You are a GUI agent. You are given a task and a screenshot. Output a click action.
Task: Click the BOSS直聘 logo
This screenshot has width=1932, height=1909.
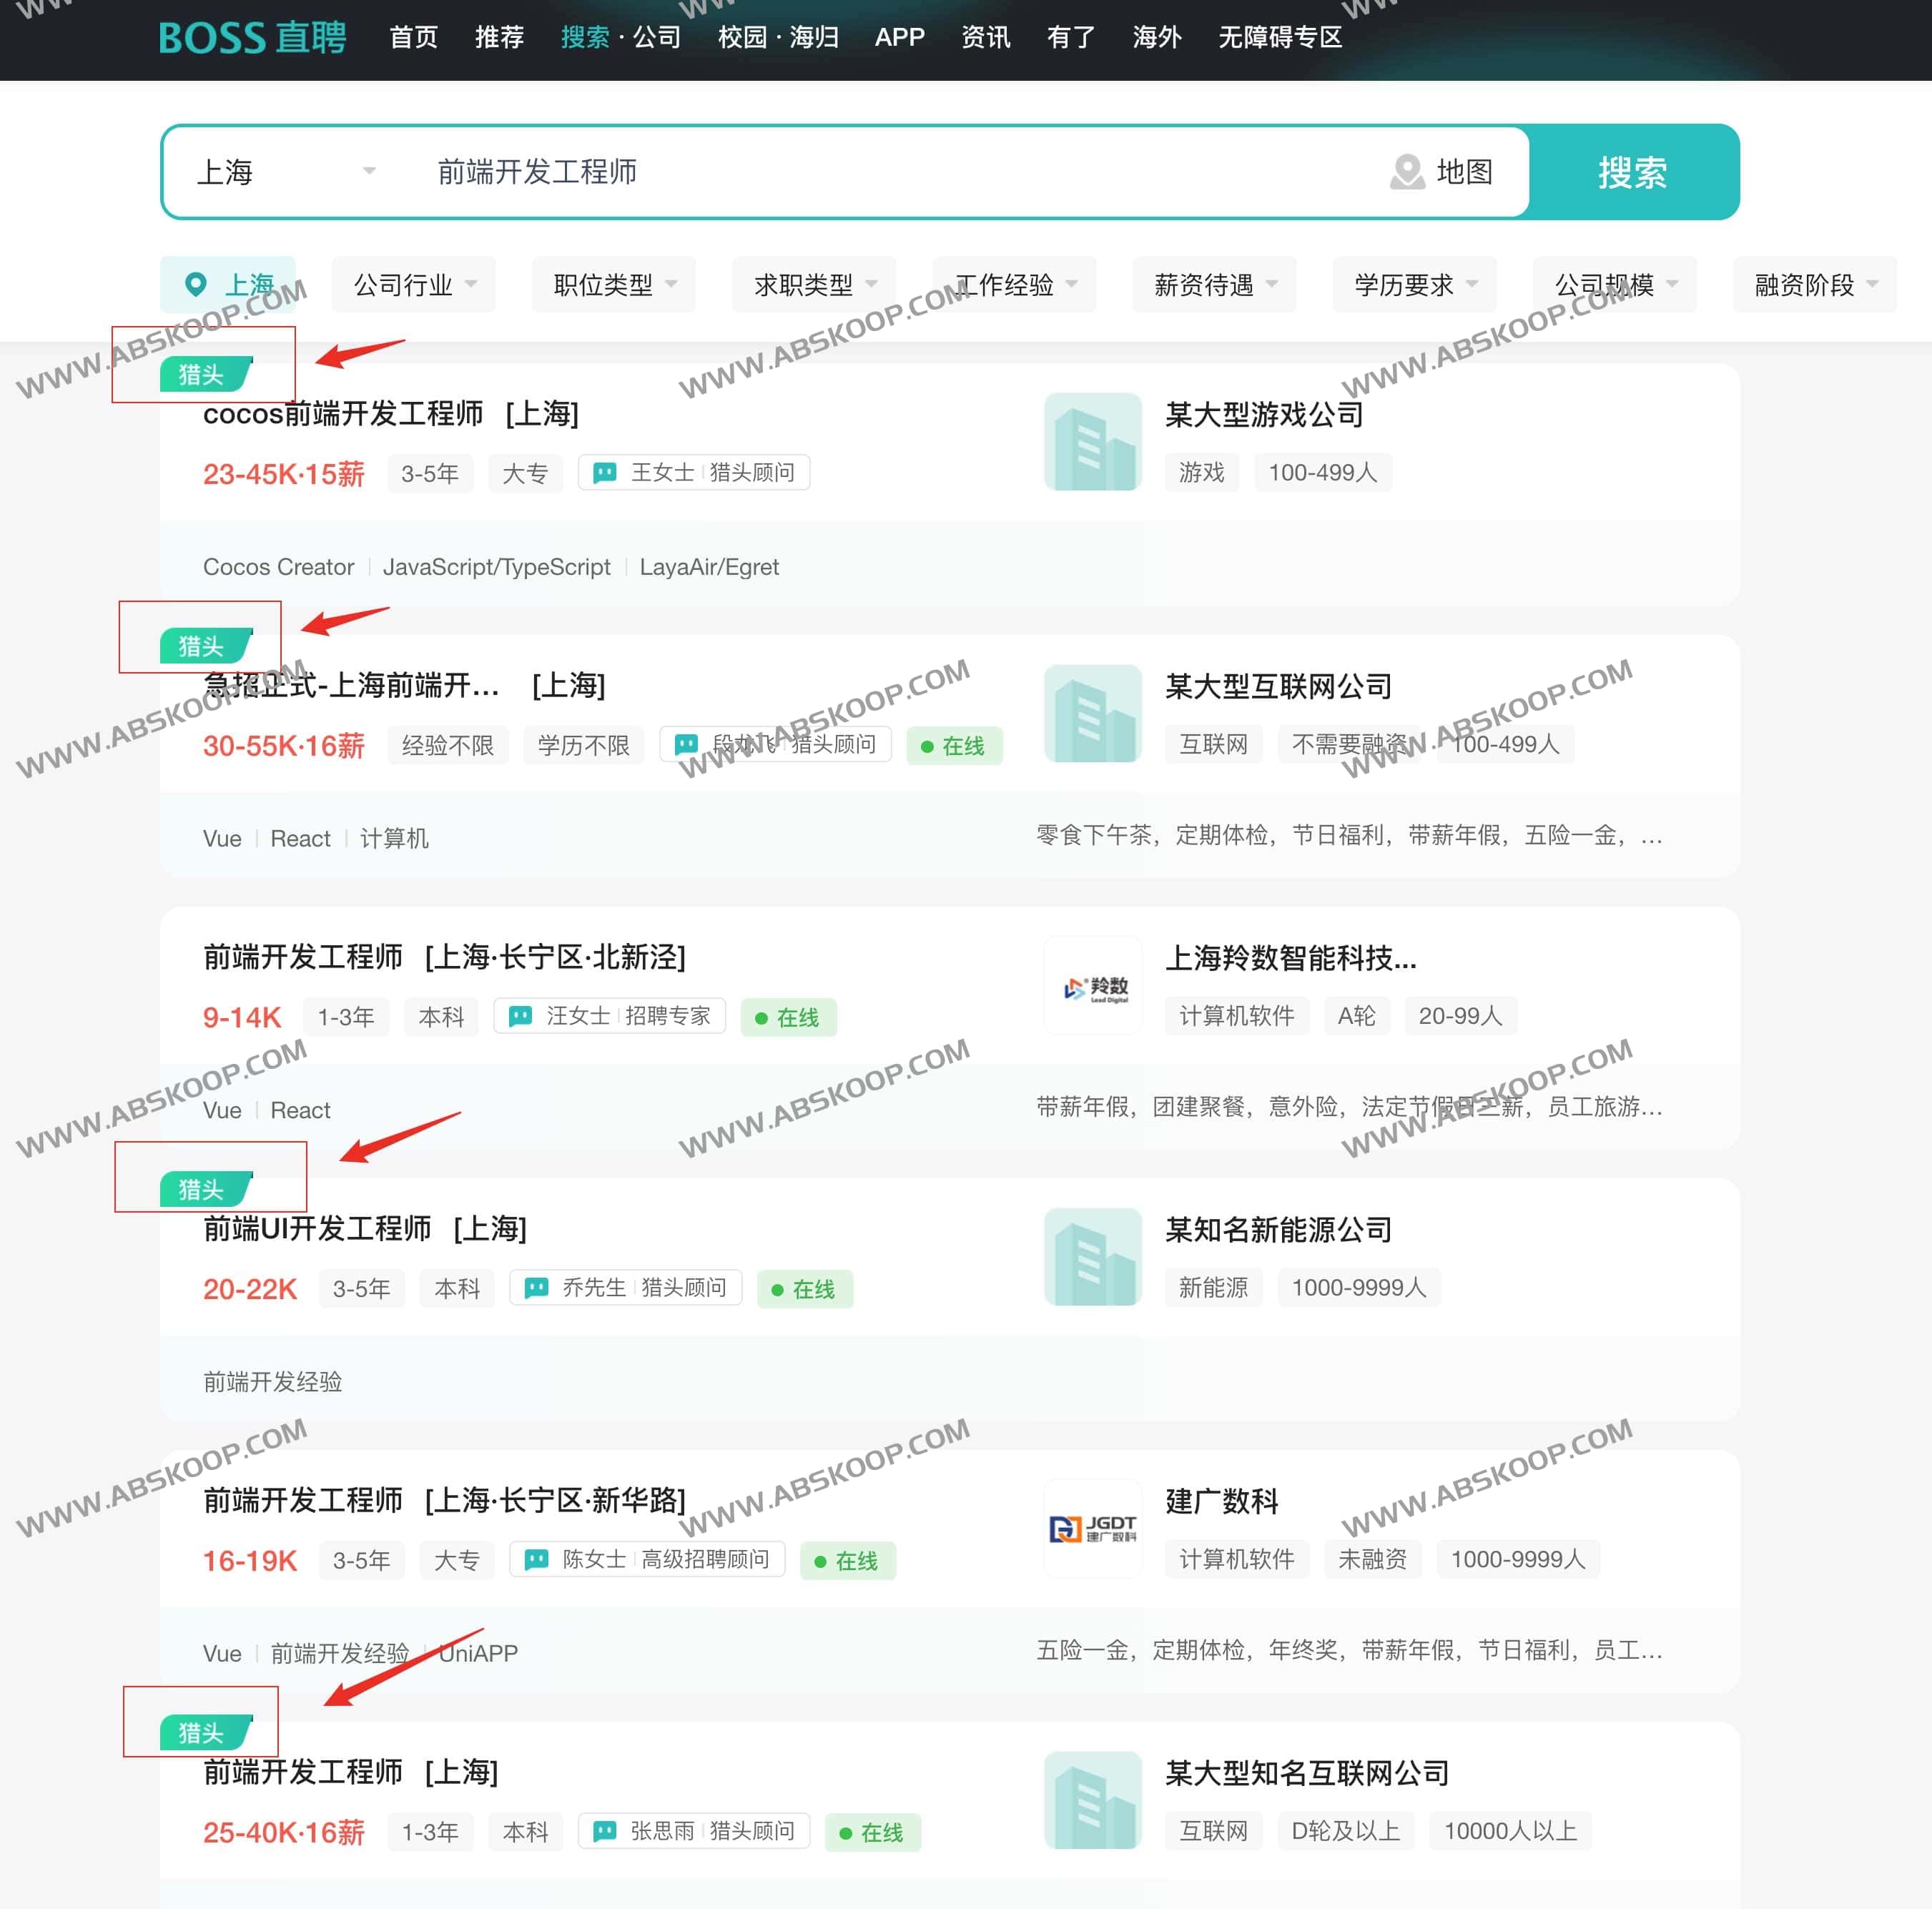tap(253, 38)
